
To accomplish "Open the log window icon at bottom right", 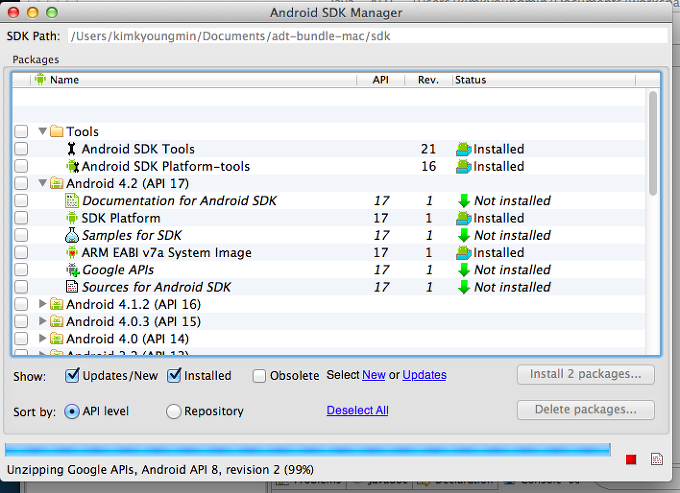I will (x=657, y=459).
